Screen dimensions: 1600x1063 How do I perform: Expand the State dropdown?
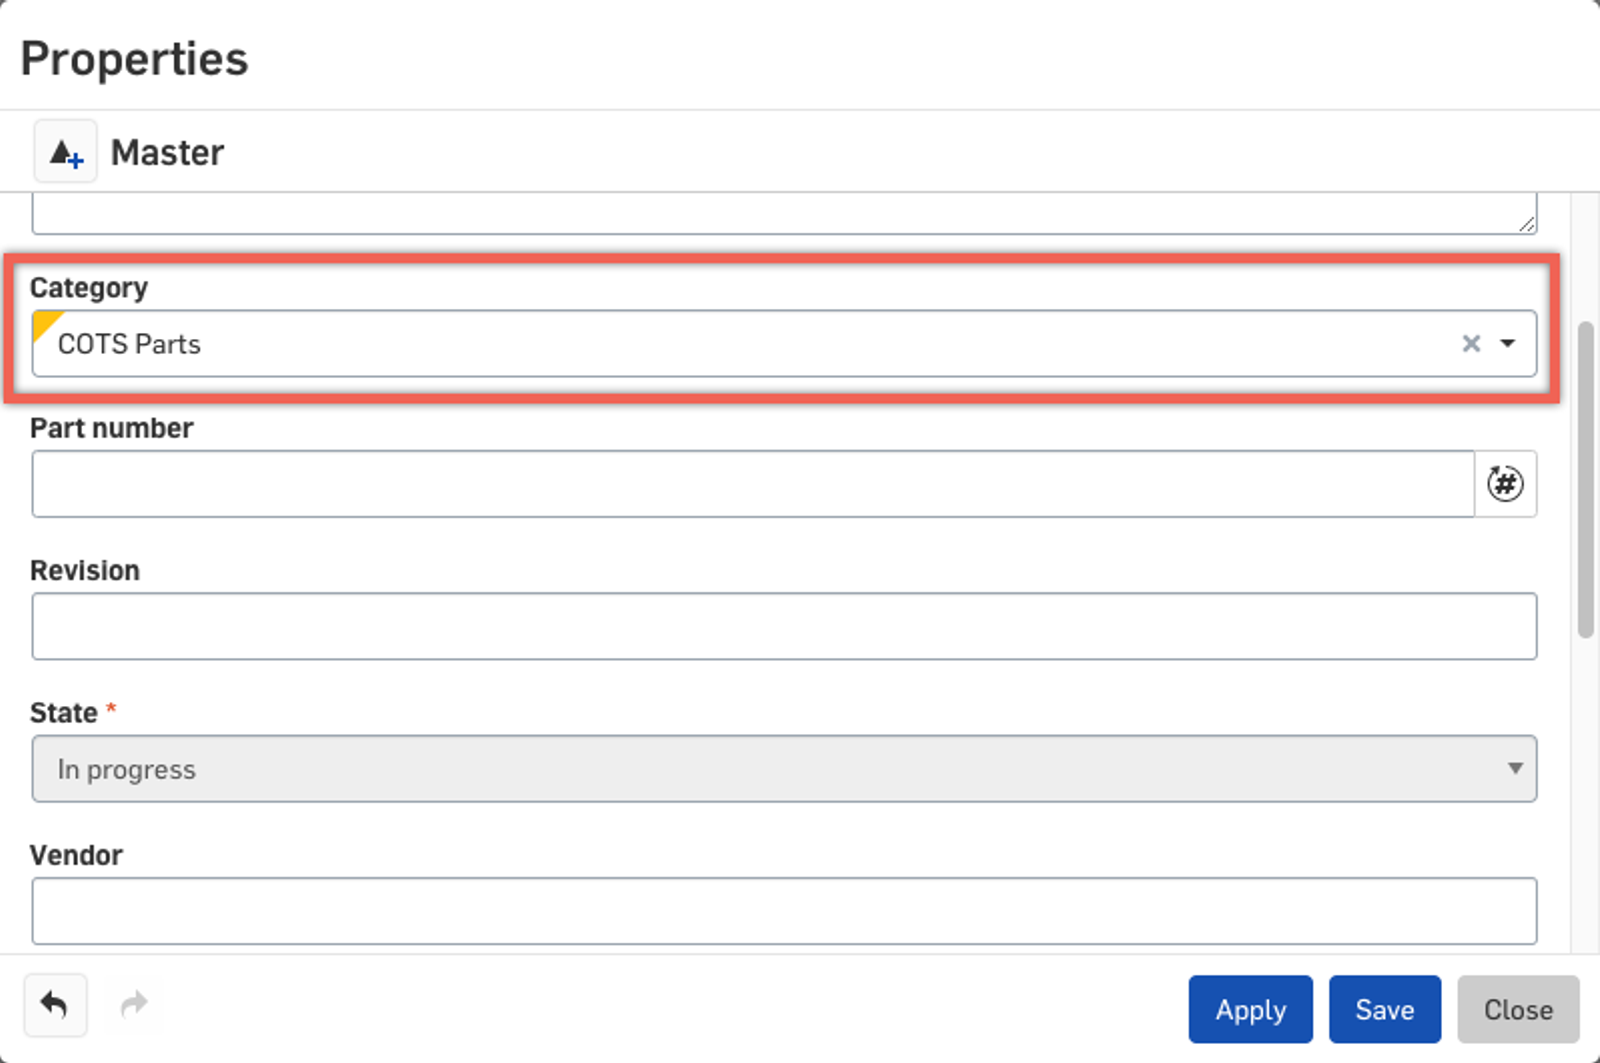[1514, 769]
